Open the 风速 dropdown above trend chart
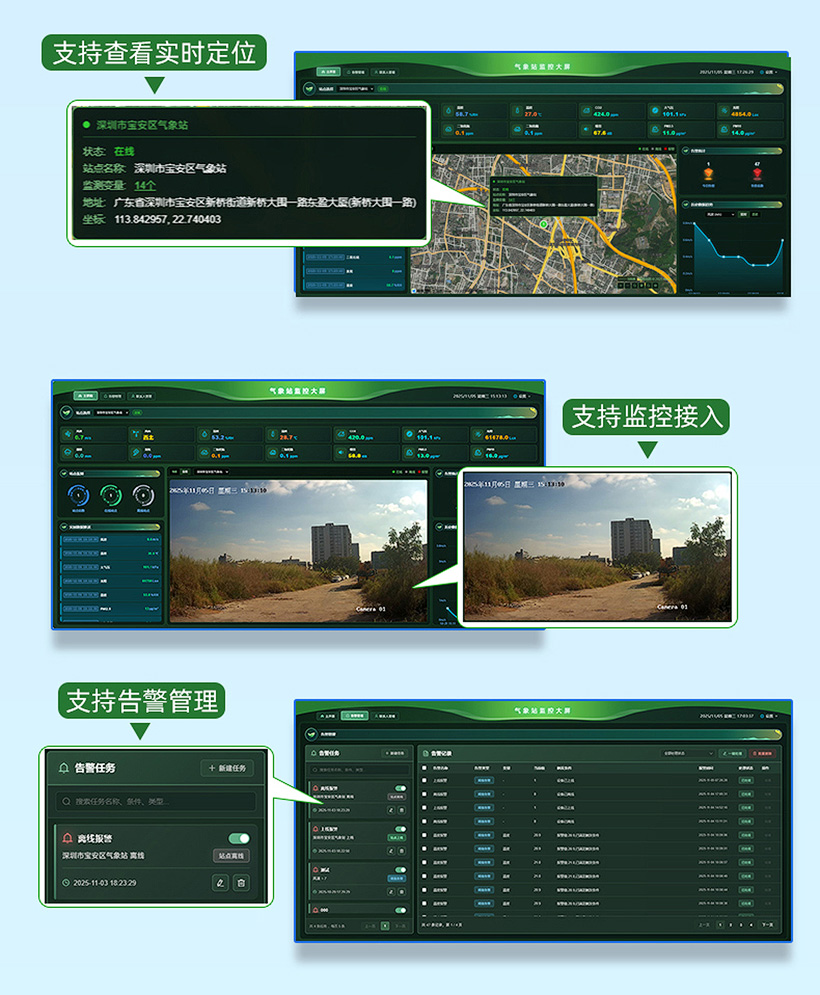 click(720, 214)
